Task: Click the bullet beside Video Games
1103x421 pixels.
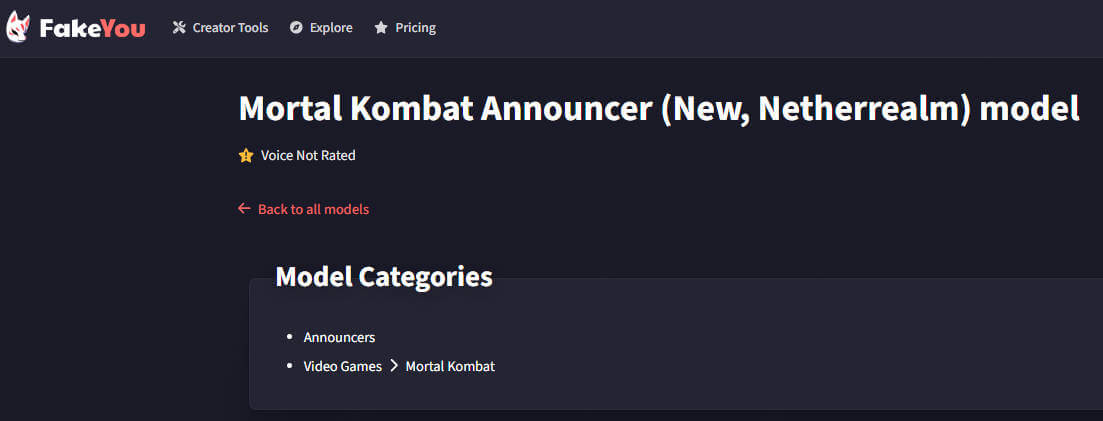Action: pos(290,366)
